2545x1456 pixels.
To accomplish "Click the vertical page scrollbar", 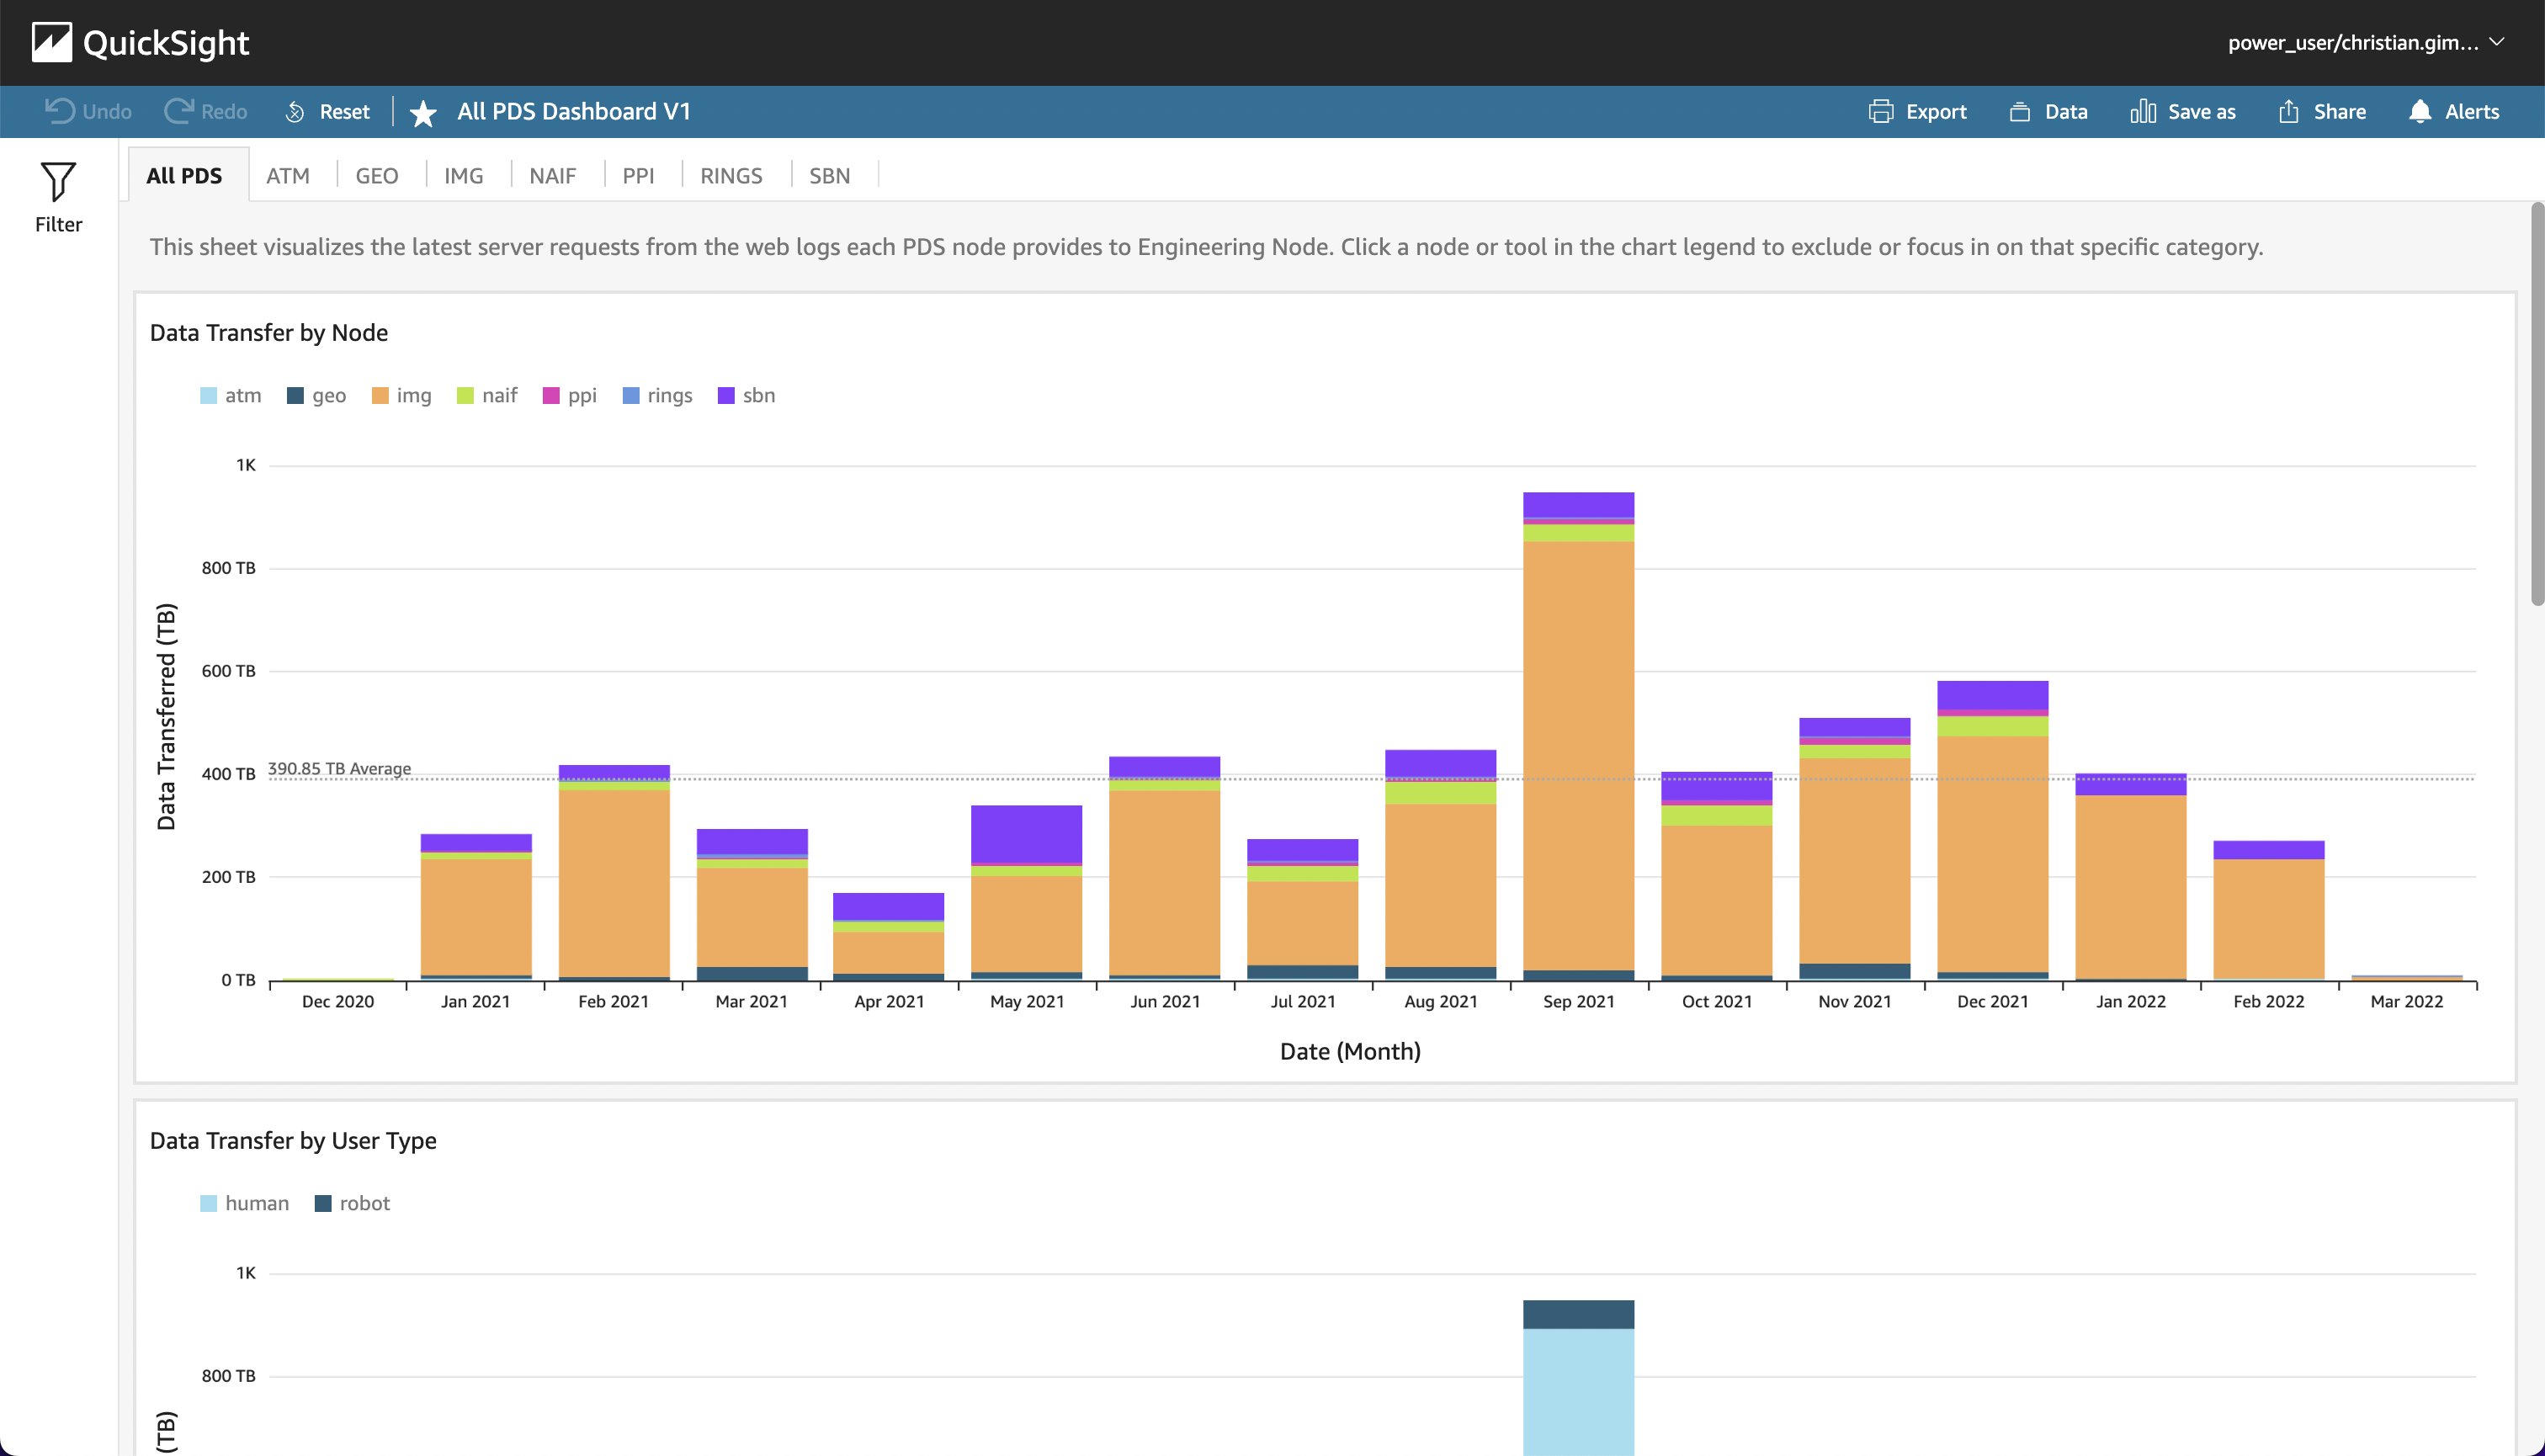I will (2537, 404).
